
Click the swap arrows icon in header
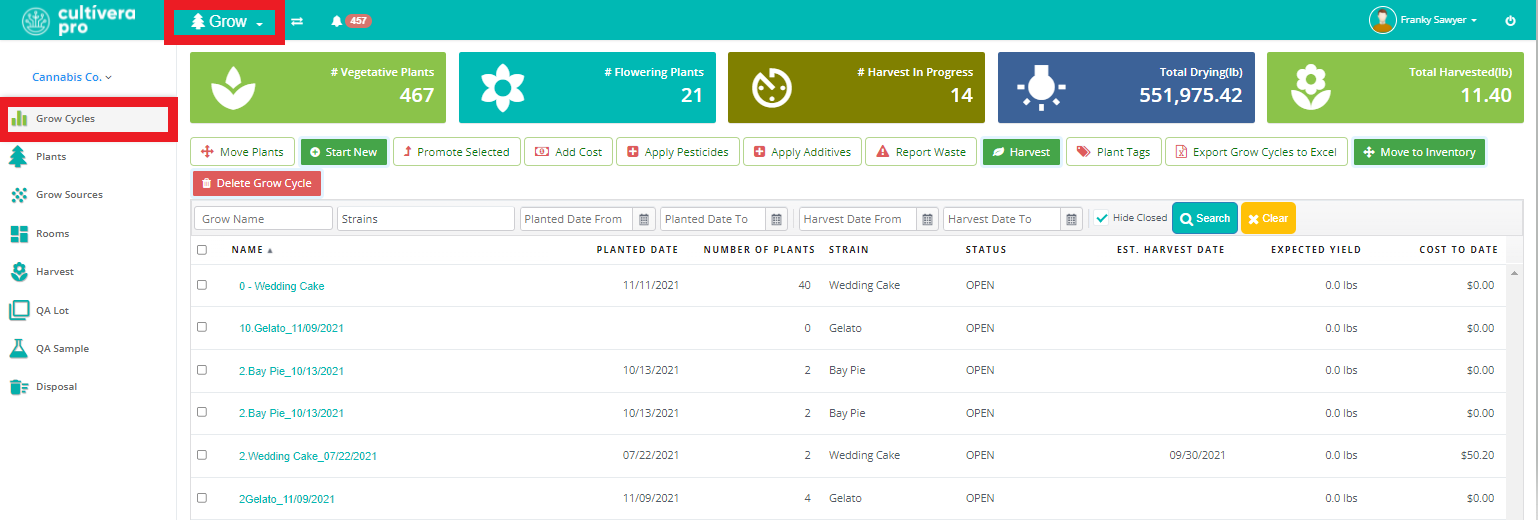[297, 21]
